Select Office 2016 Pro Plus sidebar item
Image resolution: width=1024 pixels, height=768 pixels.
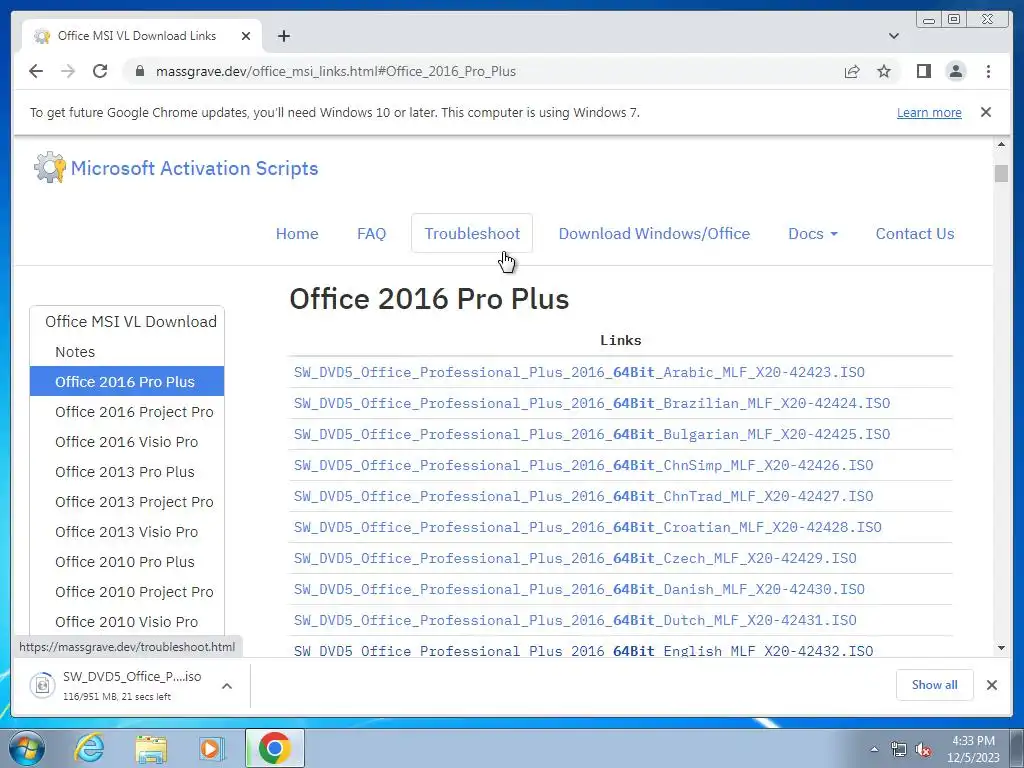127,381
